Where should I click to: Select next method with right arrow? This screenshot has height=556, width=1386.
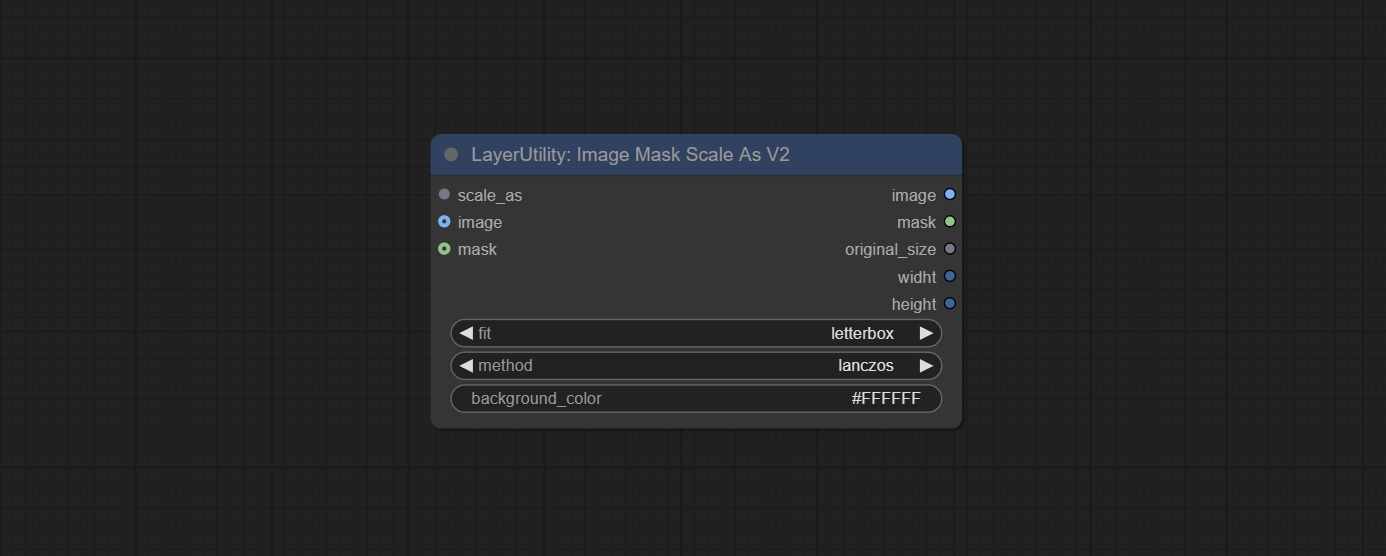point(926,366)
